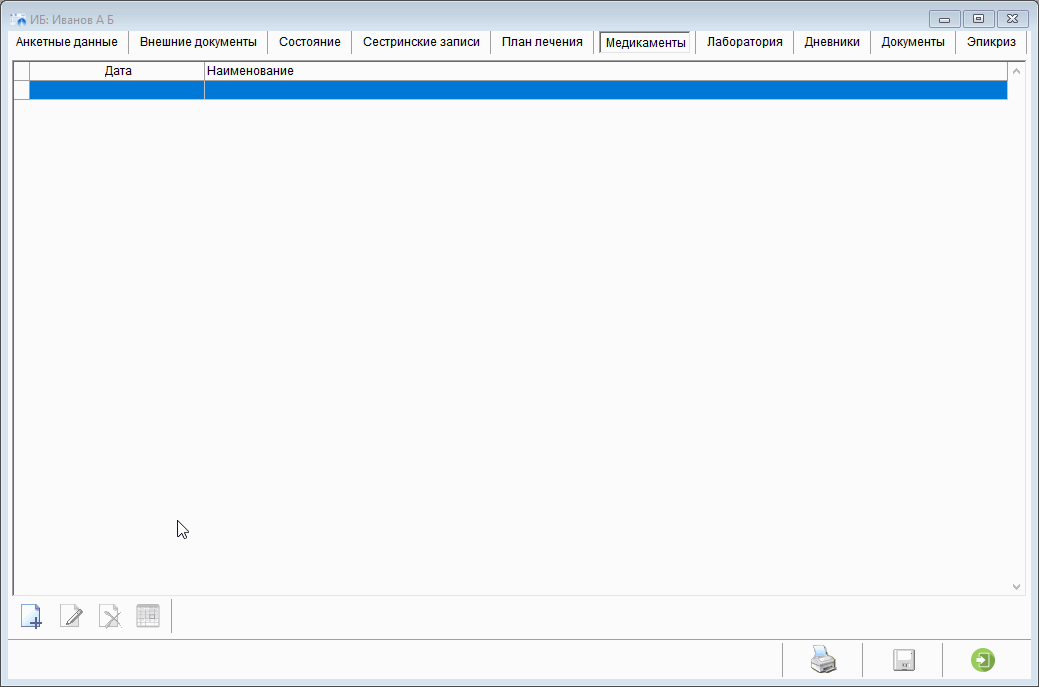Open the Сестринские записи tab

coord(421,42)
